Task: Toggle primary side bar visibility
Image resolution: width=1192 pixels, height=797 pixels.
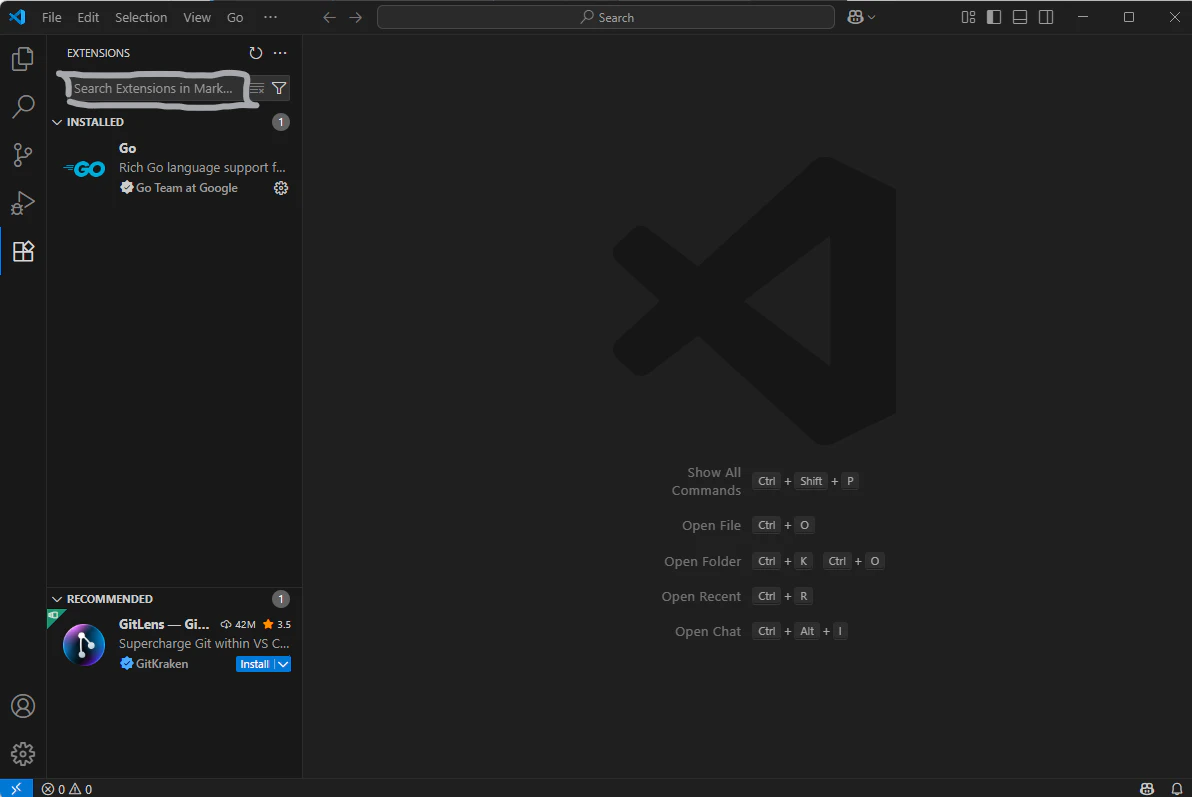Action: coord(994,17)
